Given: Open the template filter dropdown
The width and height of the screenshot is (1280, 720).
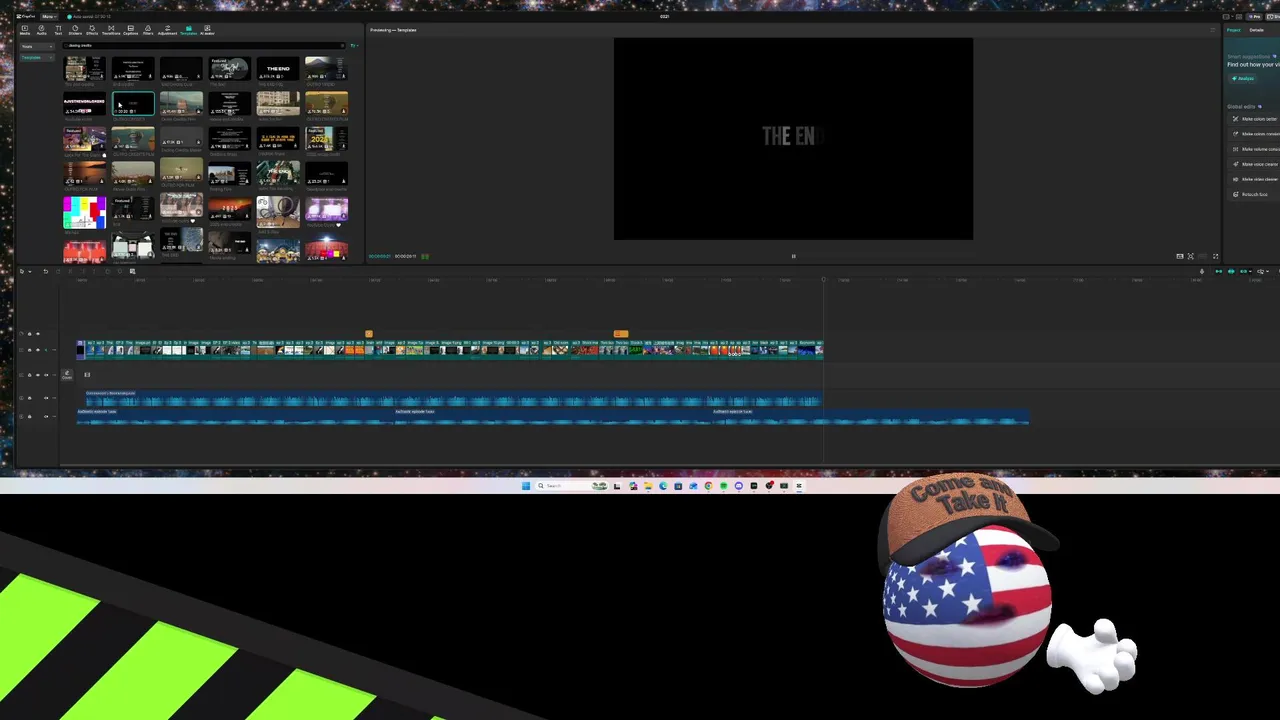Looking at the screenshot, I should click(x=354, y=45).
